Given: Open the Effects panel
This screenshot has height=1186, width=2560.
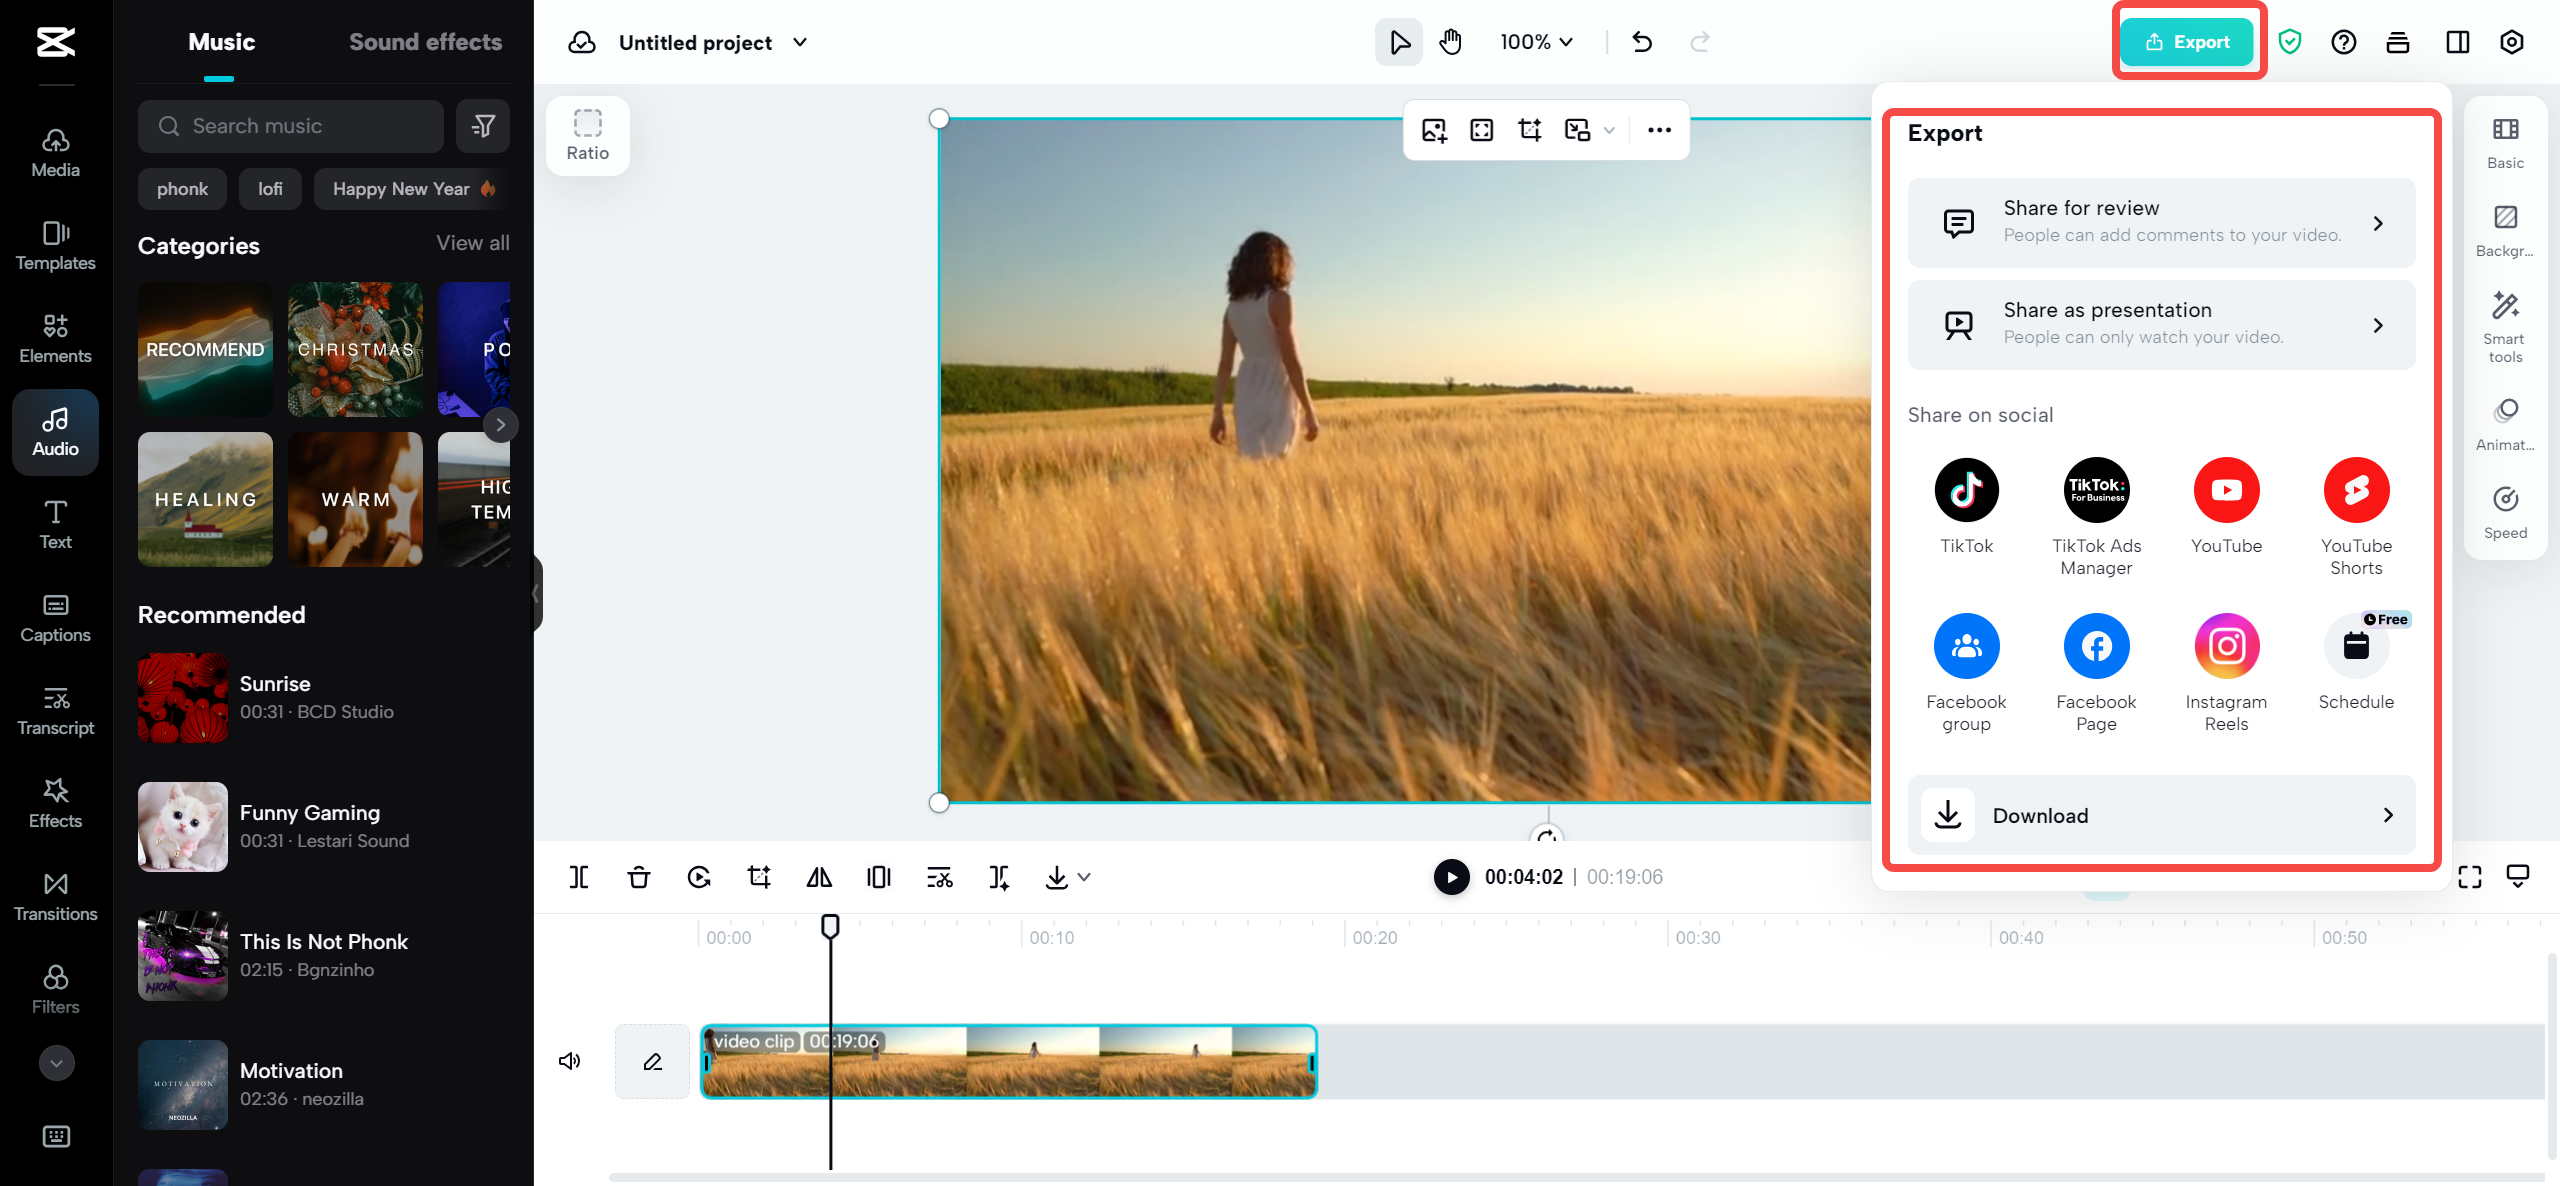Looking at the screenshot, I should [x=55, y=804].
